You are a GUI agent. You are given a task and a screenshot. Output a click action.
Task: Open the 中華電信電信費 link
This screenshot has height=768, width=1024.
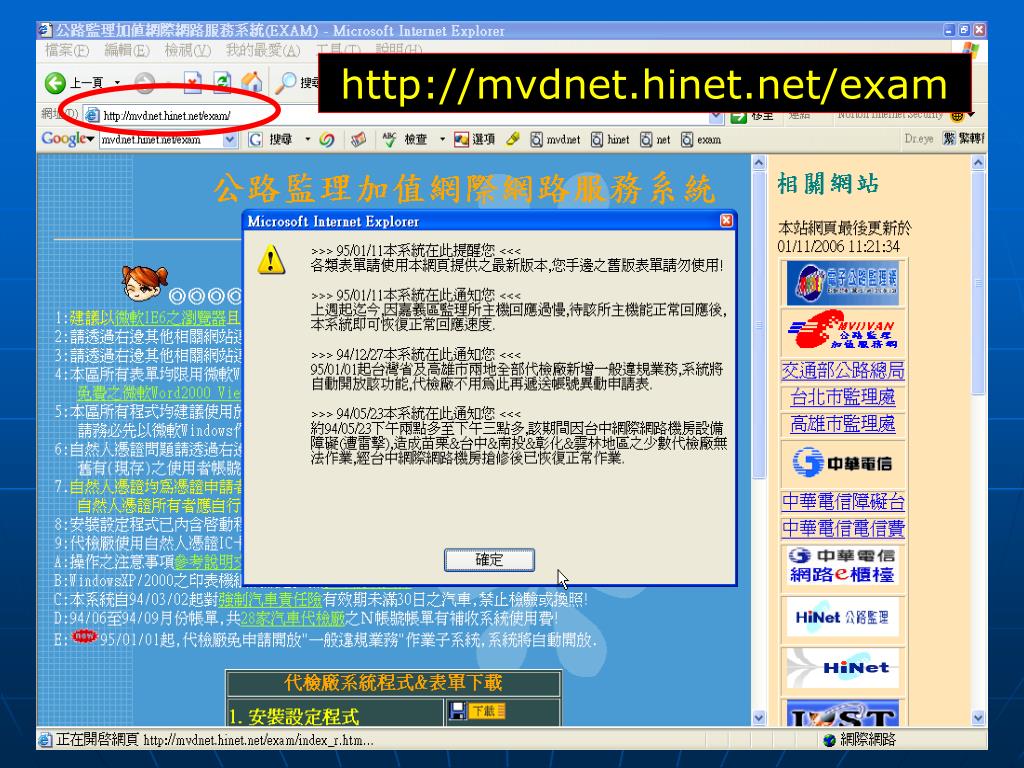pos(842,528)
